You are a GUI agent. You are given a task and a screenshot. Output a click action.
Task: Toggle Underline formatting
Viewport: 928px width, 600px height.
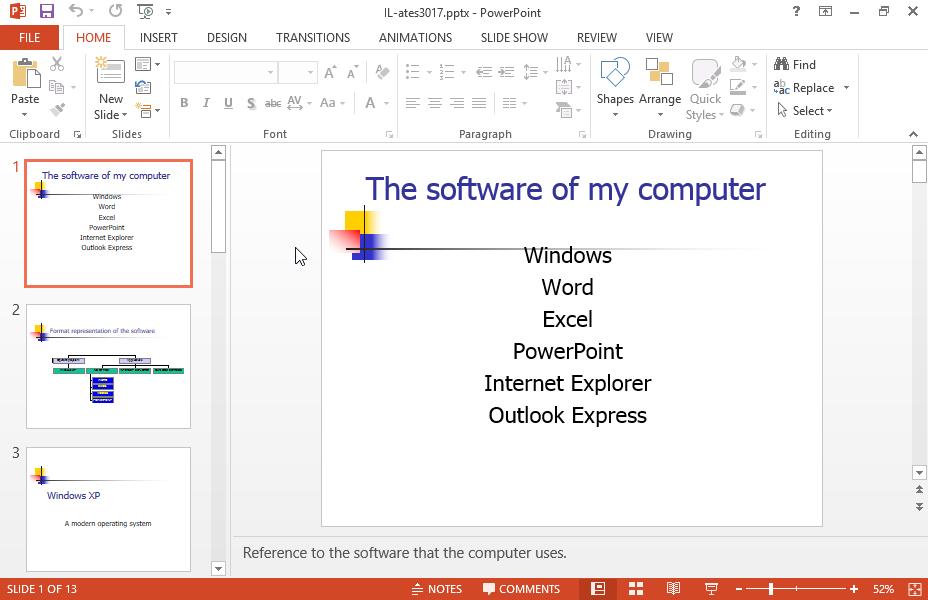(228, 103)
